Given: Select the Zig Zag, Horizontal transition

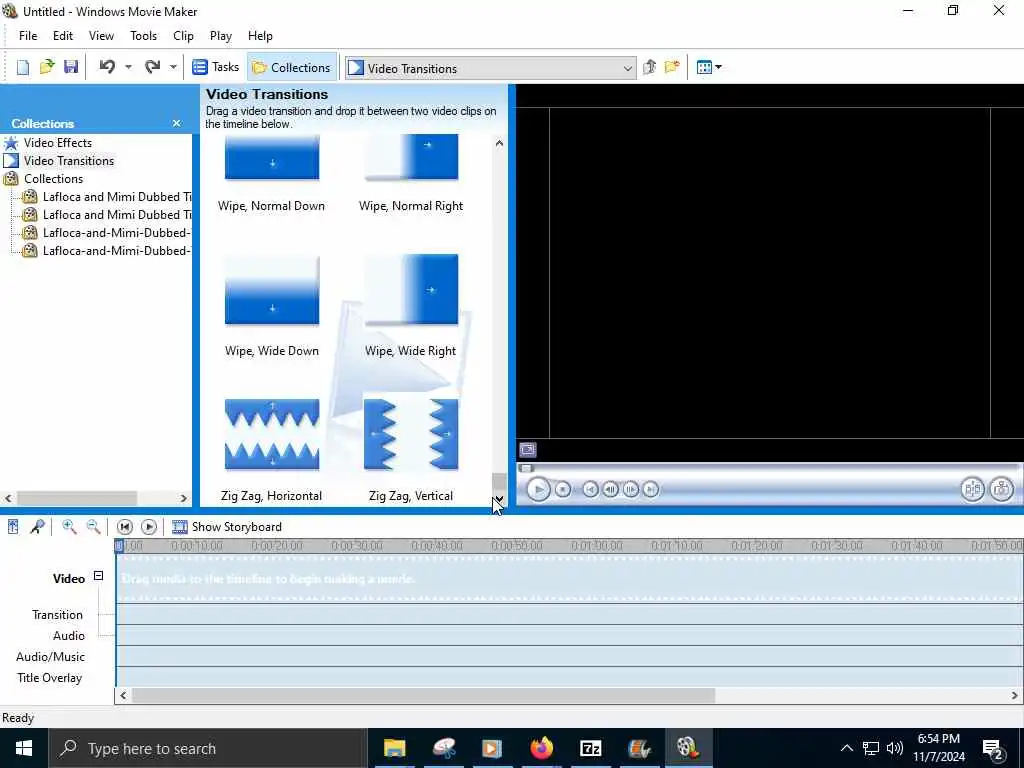Looking at the screenshot, I should coord(272,451).
